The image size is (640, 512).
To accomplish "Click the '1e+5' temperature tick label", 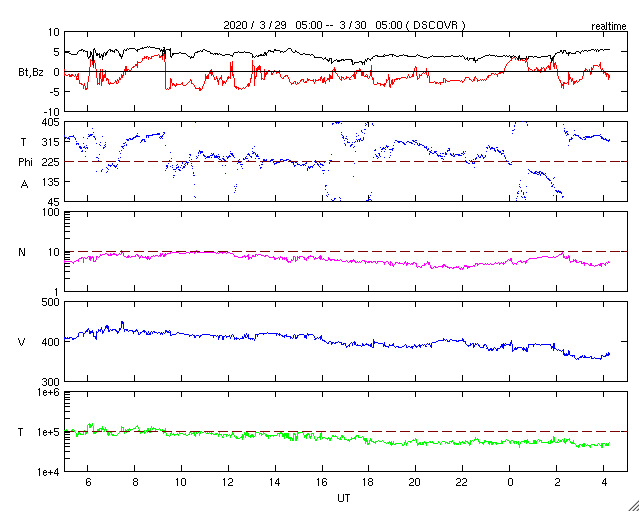I will (x=49, y=432).
